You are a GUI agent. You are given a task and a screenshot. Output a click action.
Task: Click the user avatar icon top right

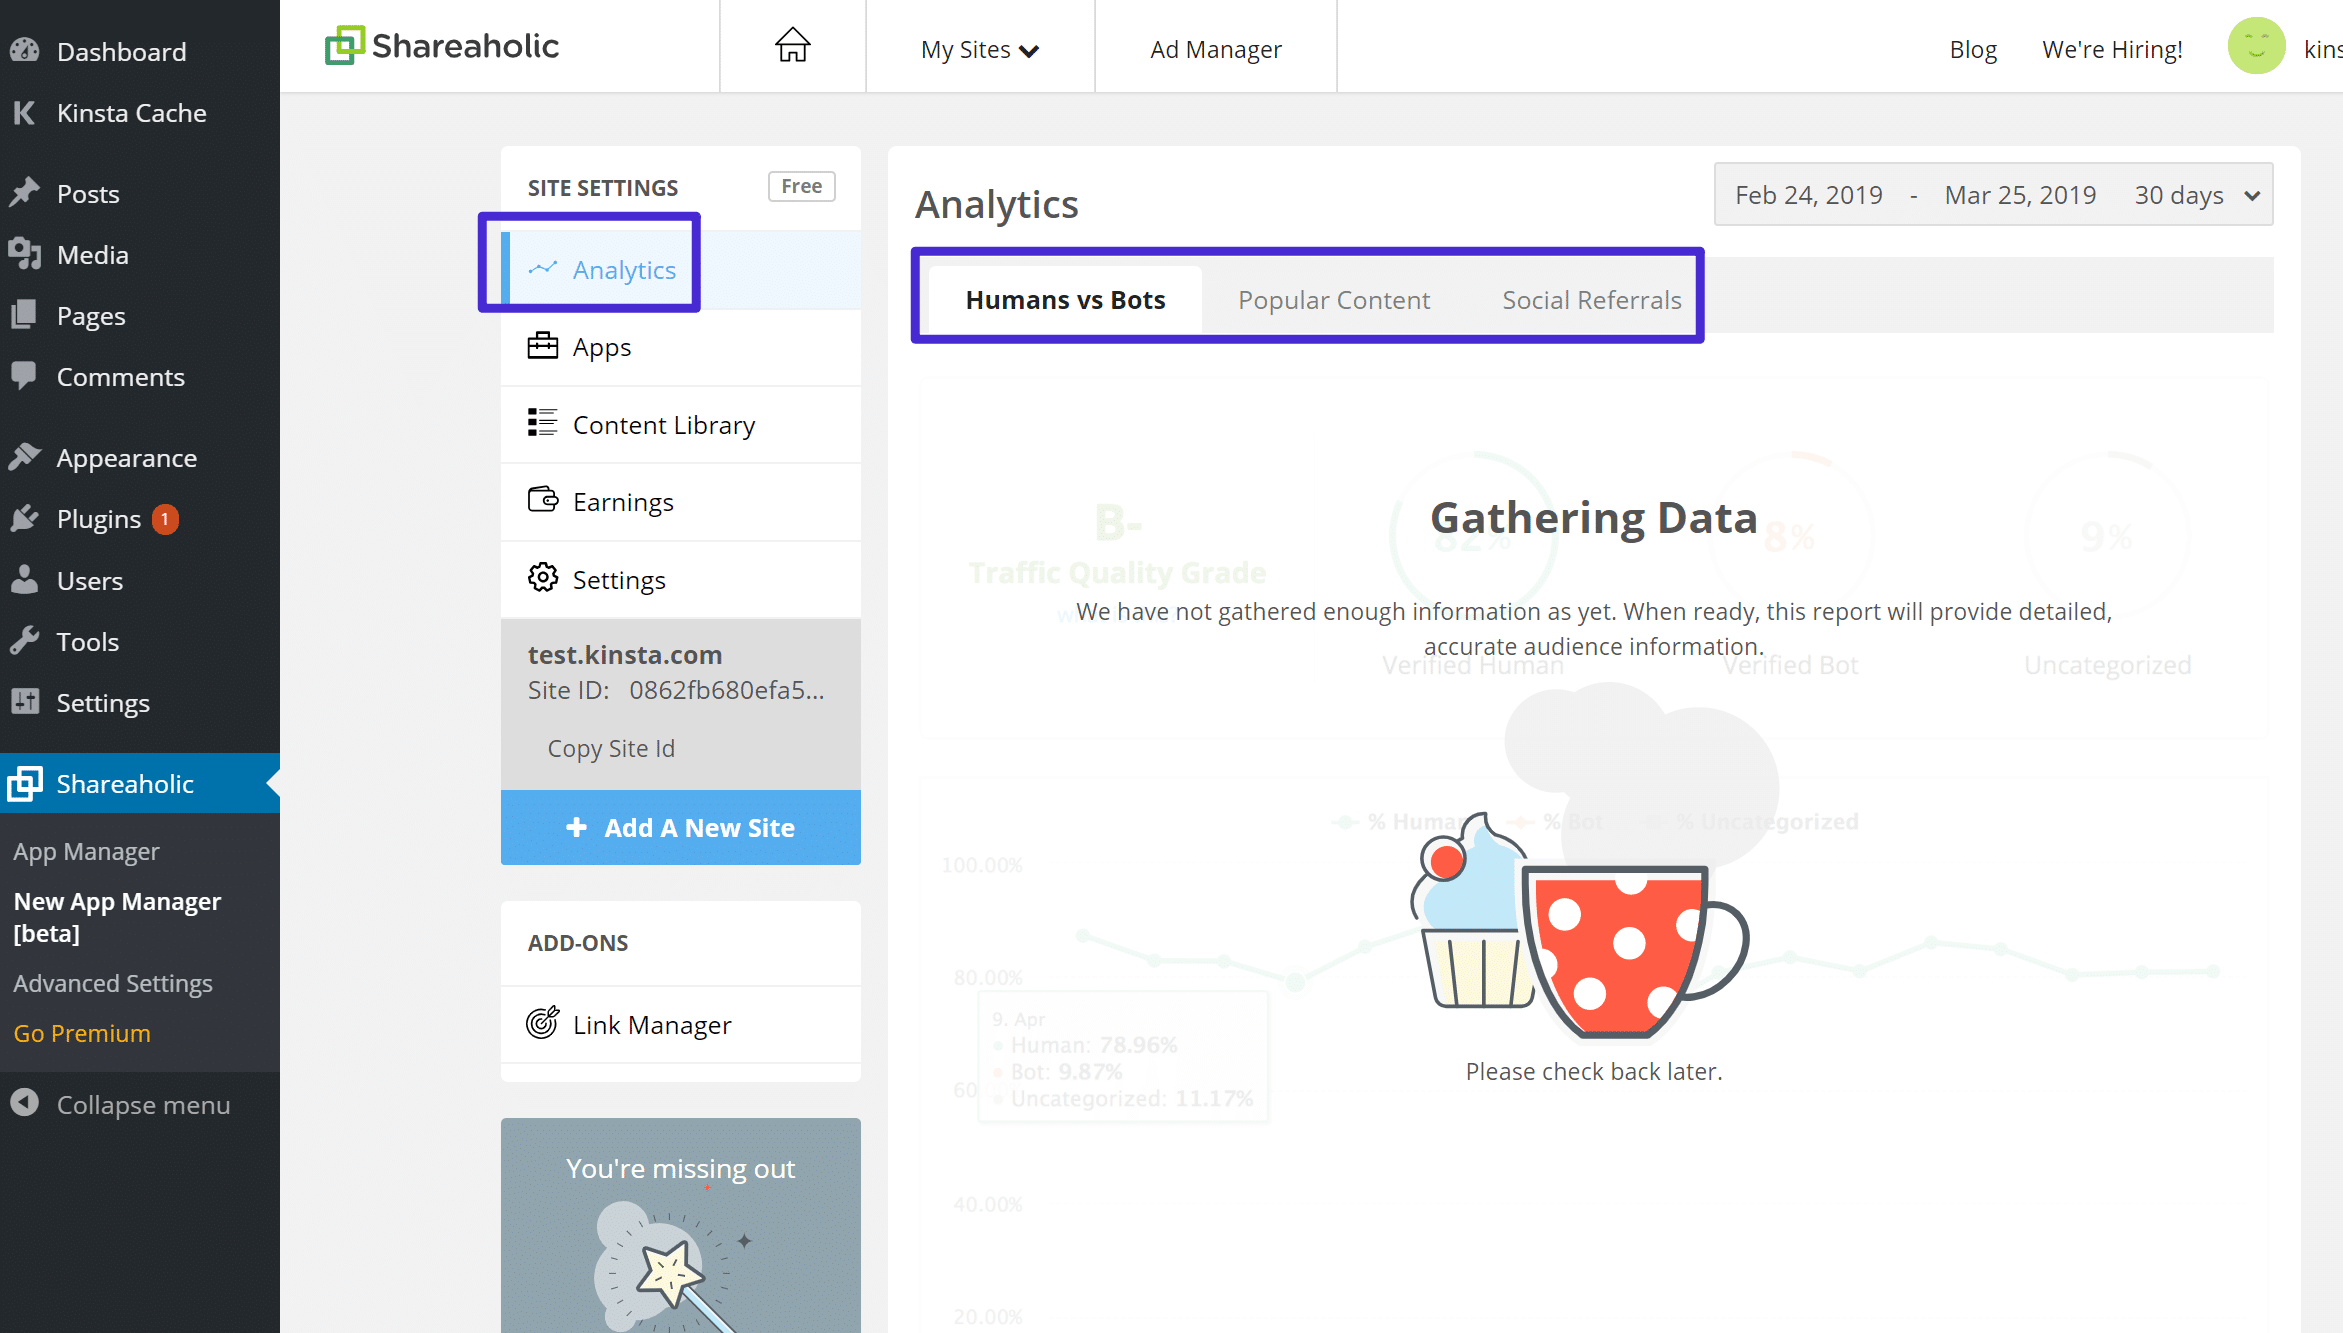pyautogui.click(x=2256, y=45)
